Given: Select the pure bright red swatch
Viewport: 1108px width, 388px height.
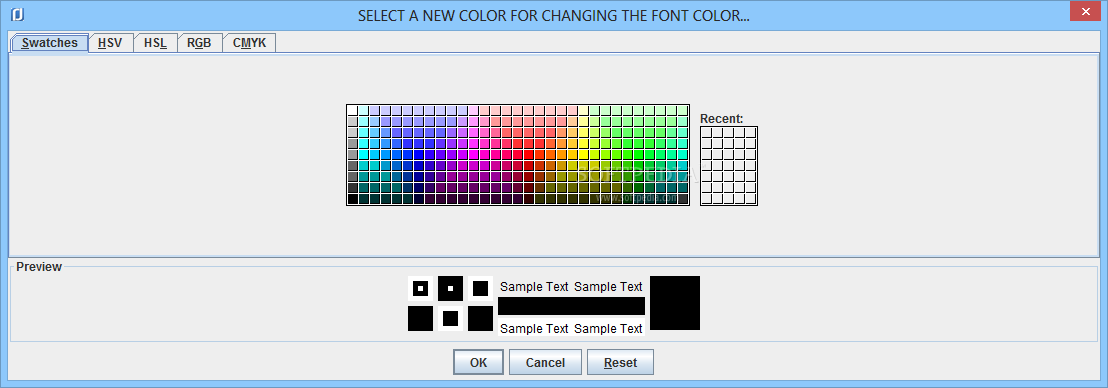Looking at the screenshot, I should [x=529, y=155].
